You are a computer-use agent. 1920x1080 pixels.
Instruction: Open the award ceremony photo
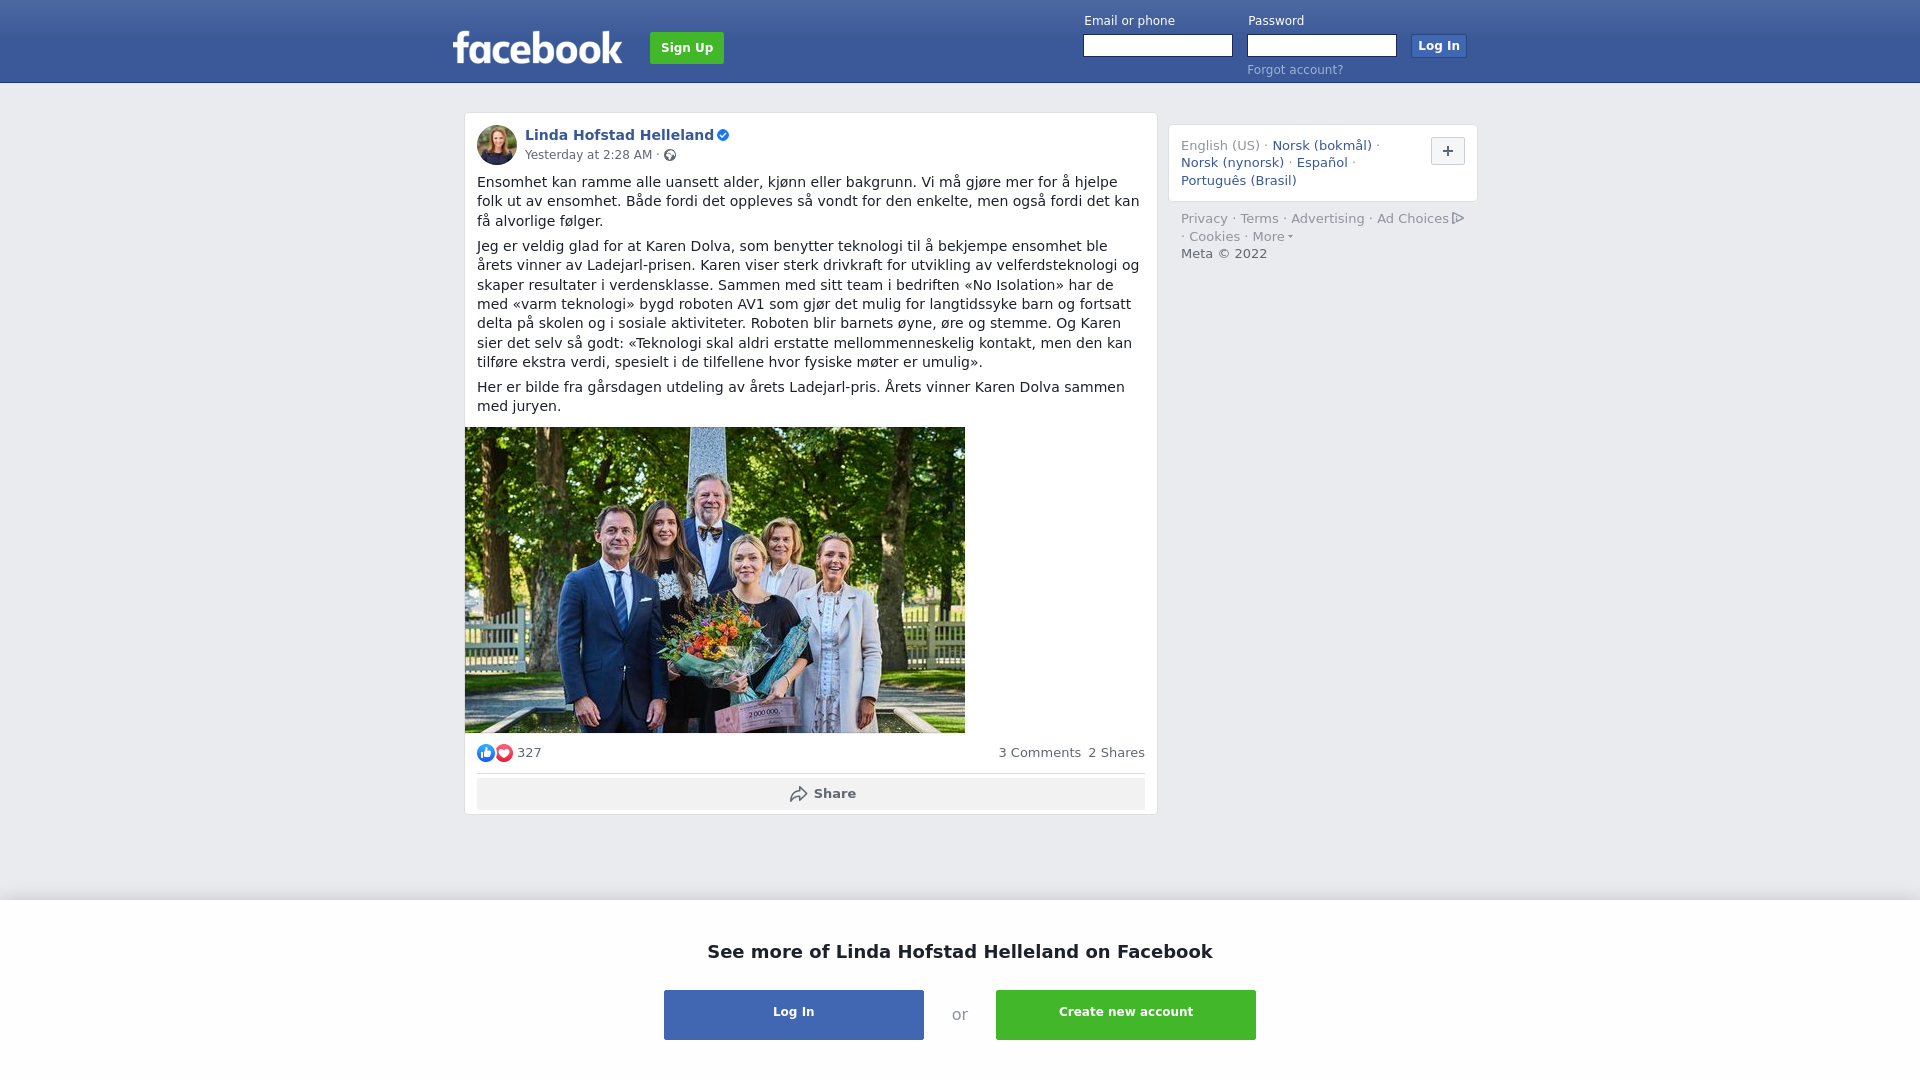point(715,580)
